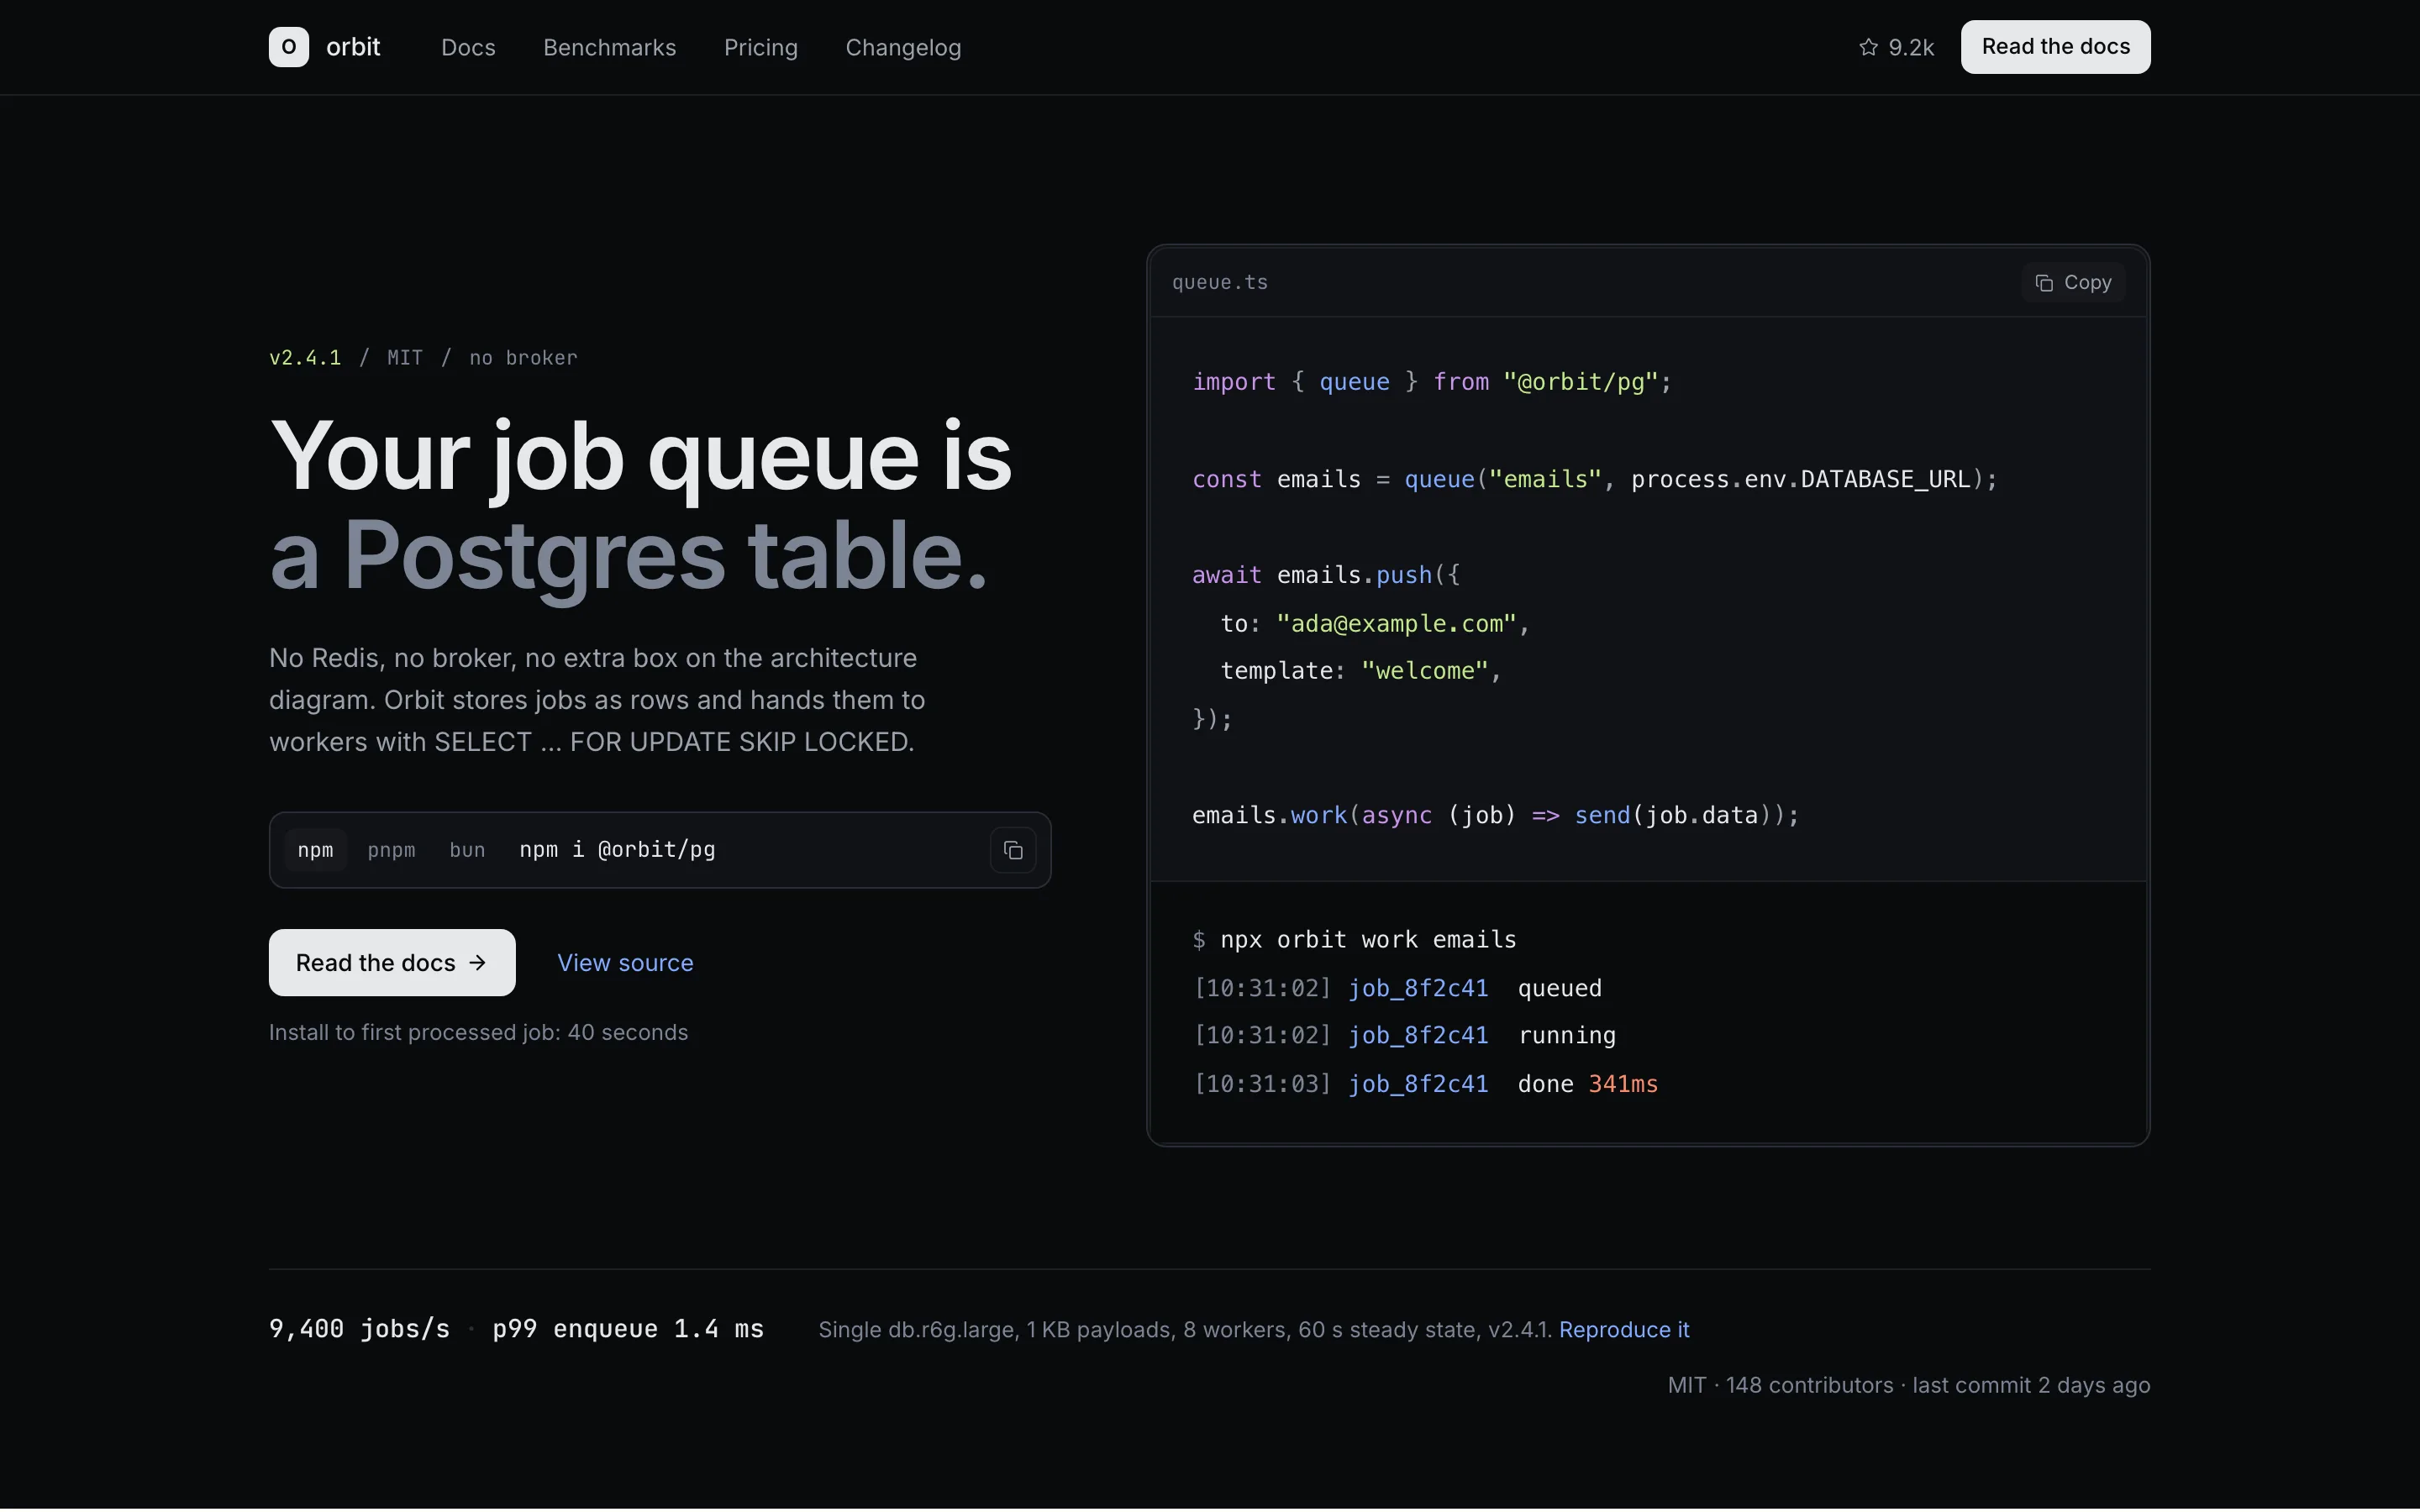Open the Reproduce it link
The width and height of the screenshot is (2420, 1512).
point(1624,1329)
